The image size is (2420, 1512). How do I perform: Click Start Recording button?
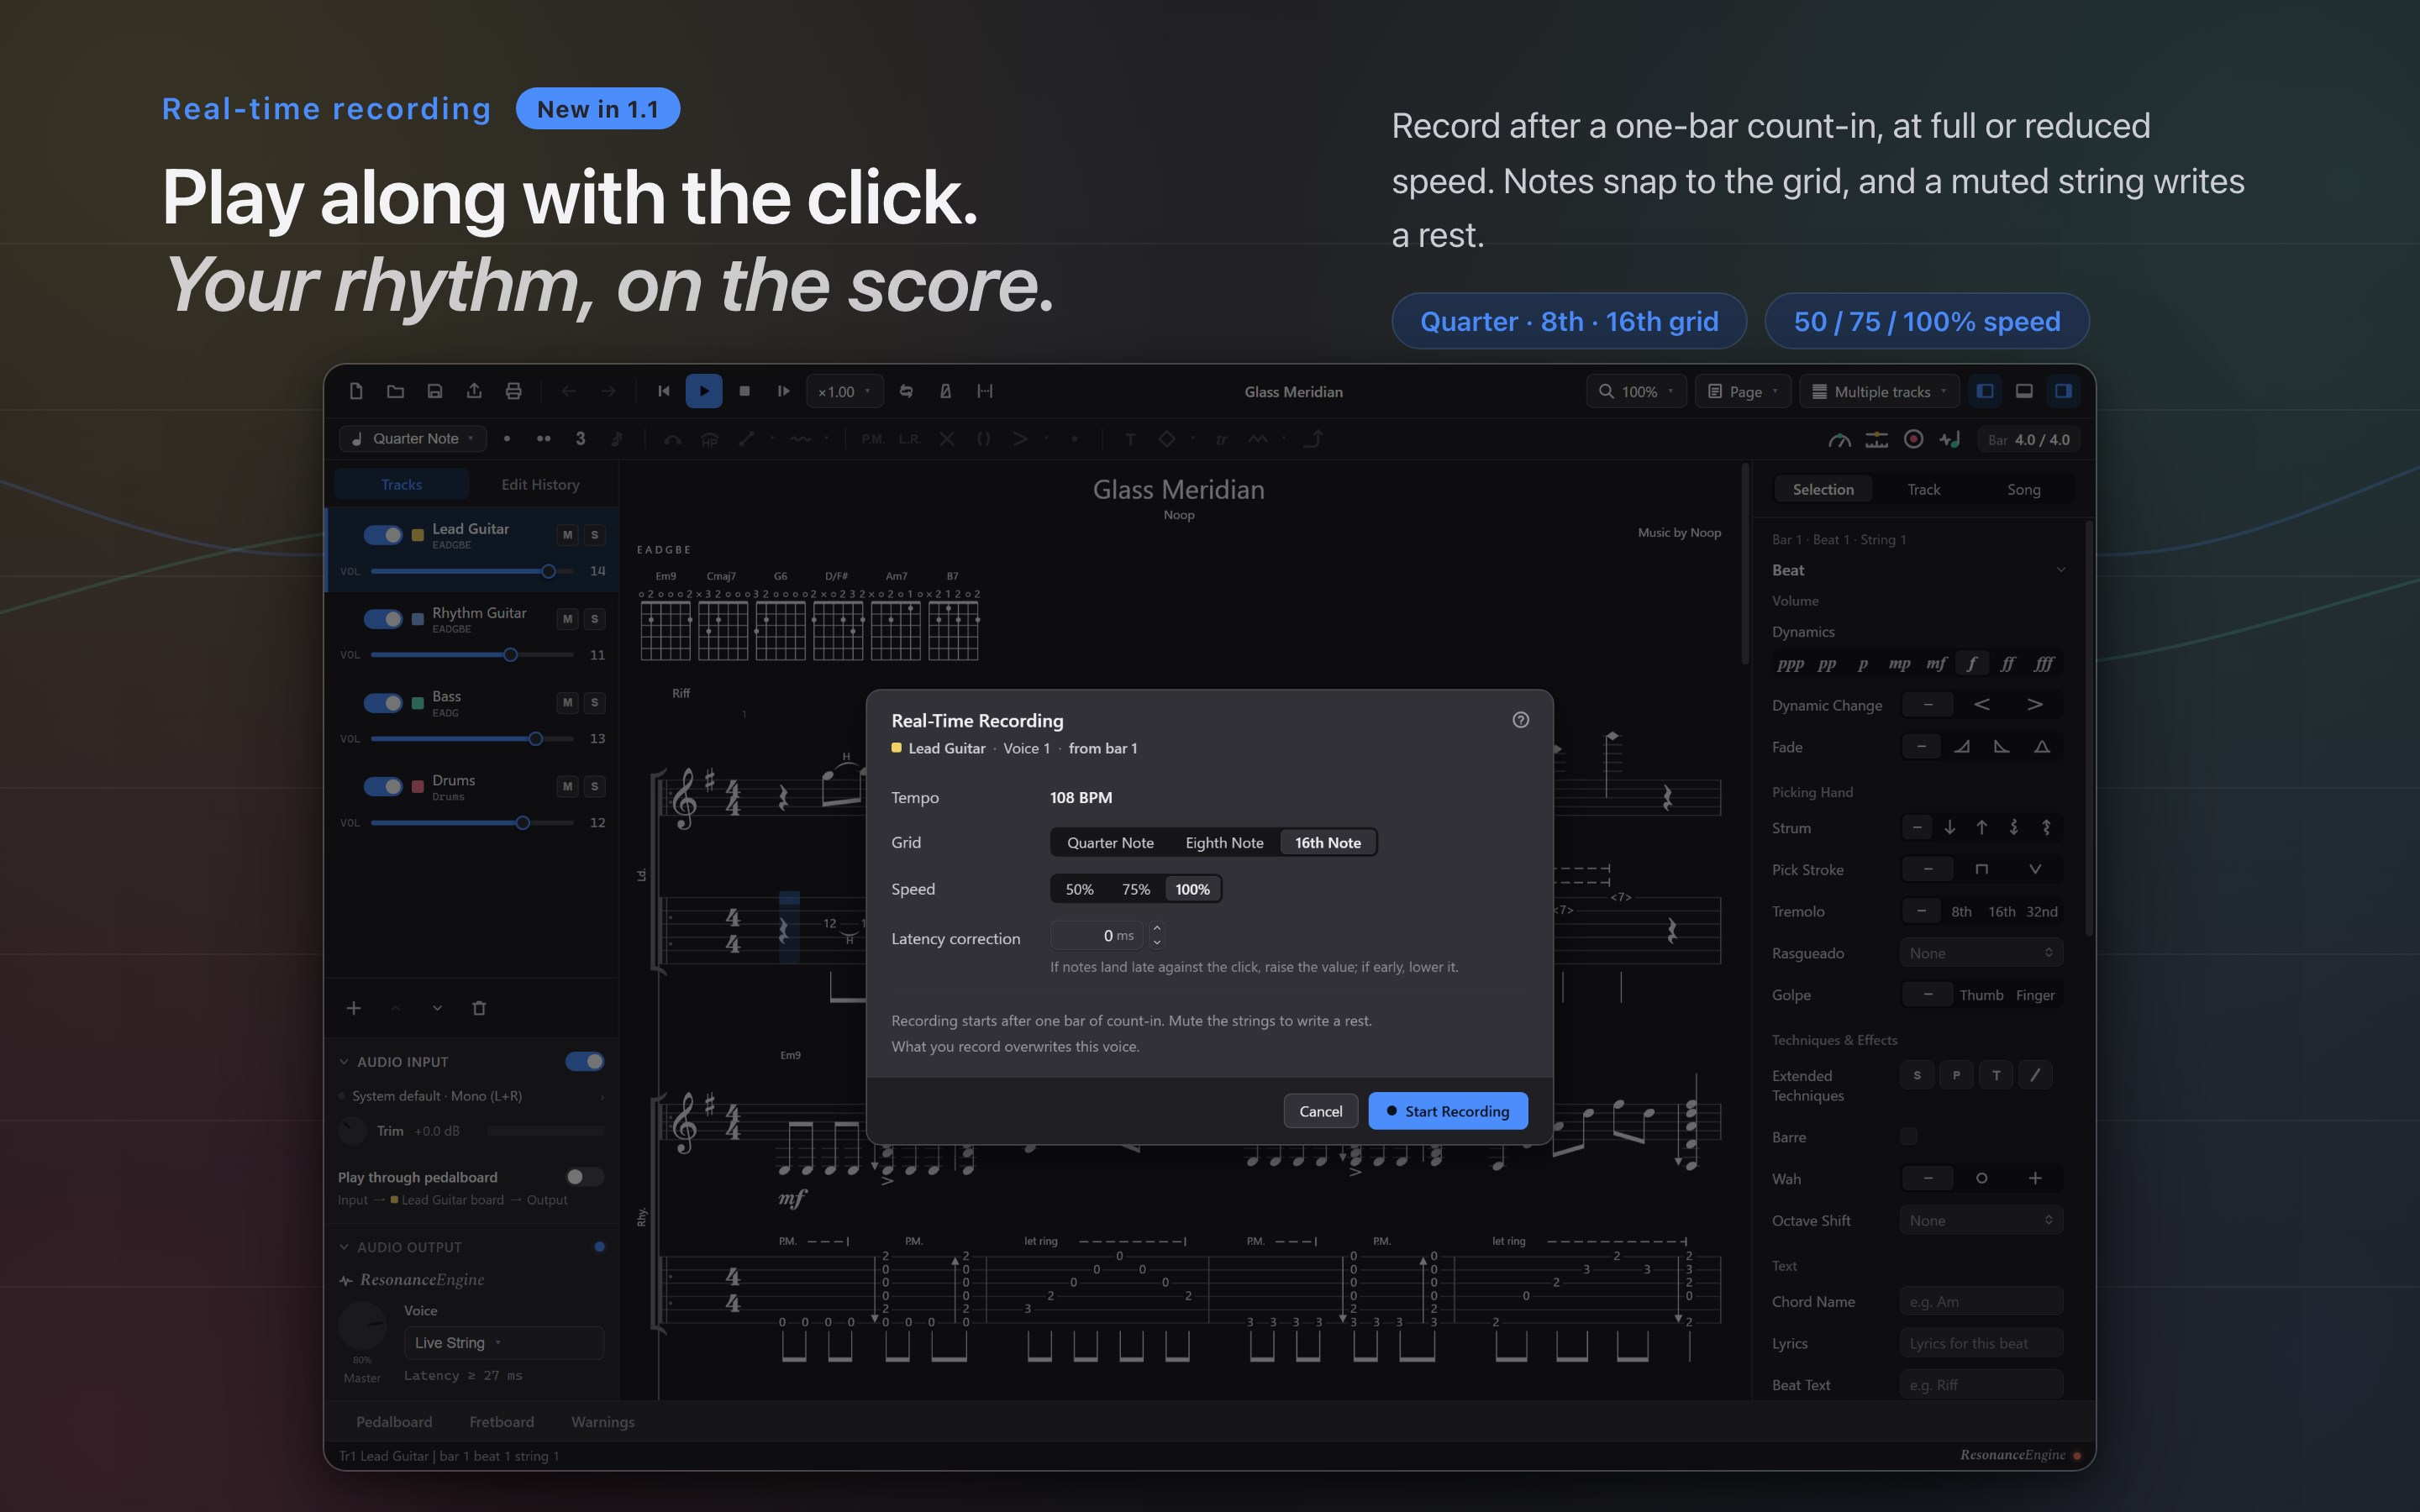[x=1448, y=1111]
